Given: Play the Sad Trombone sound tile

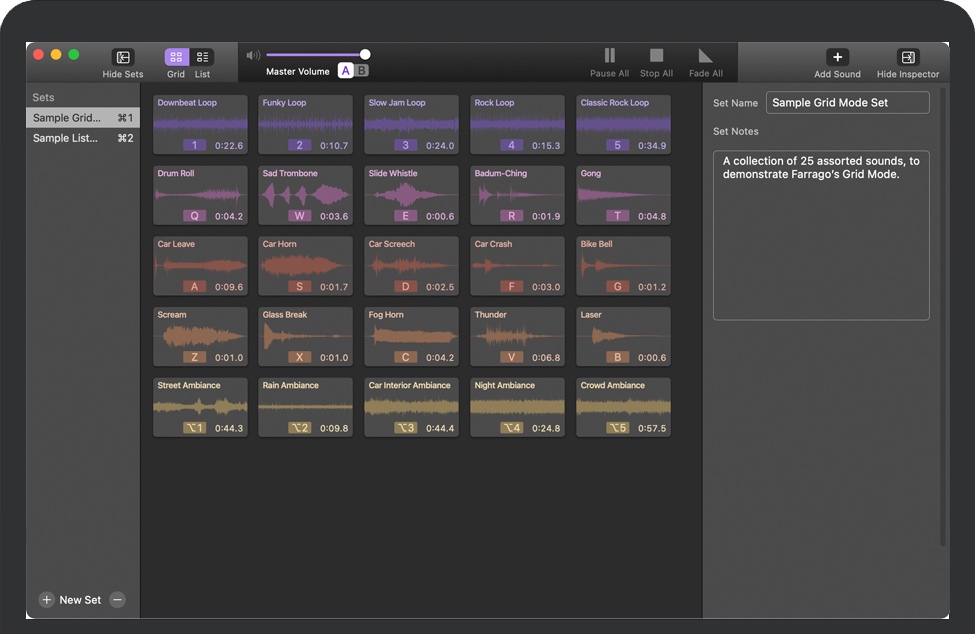Looking at the screenshot, I should click(305, 195).
